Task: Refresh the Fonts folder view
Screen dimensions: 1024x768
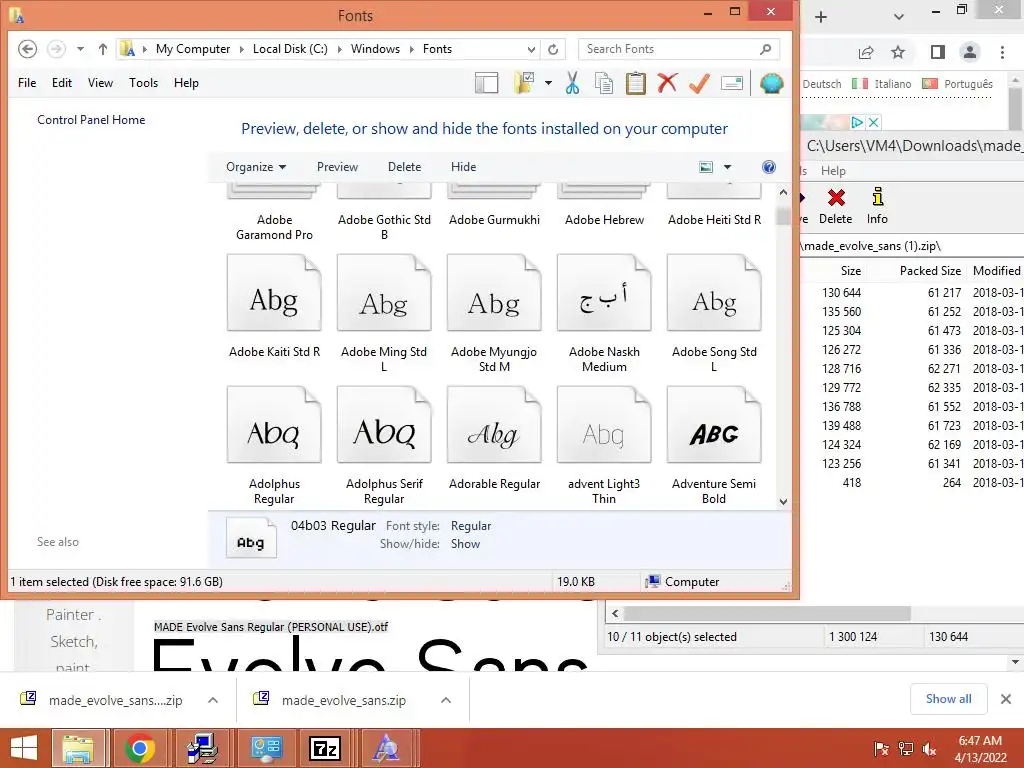Action: click(x=553, y=49)
